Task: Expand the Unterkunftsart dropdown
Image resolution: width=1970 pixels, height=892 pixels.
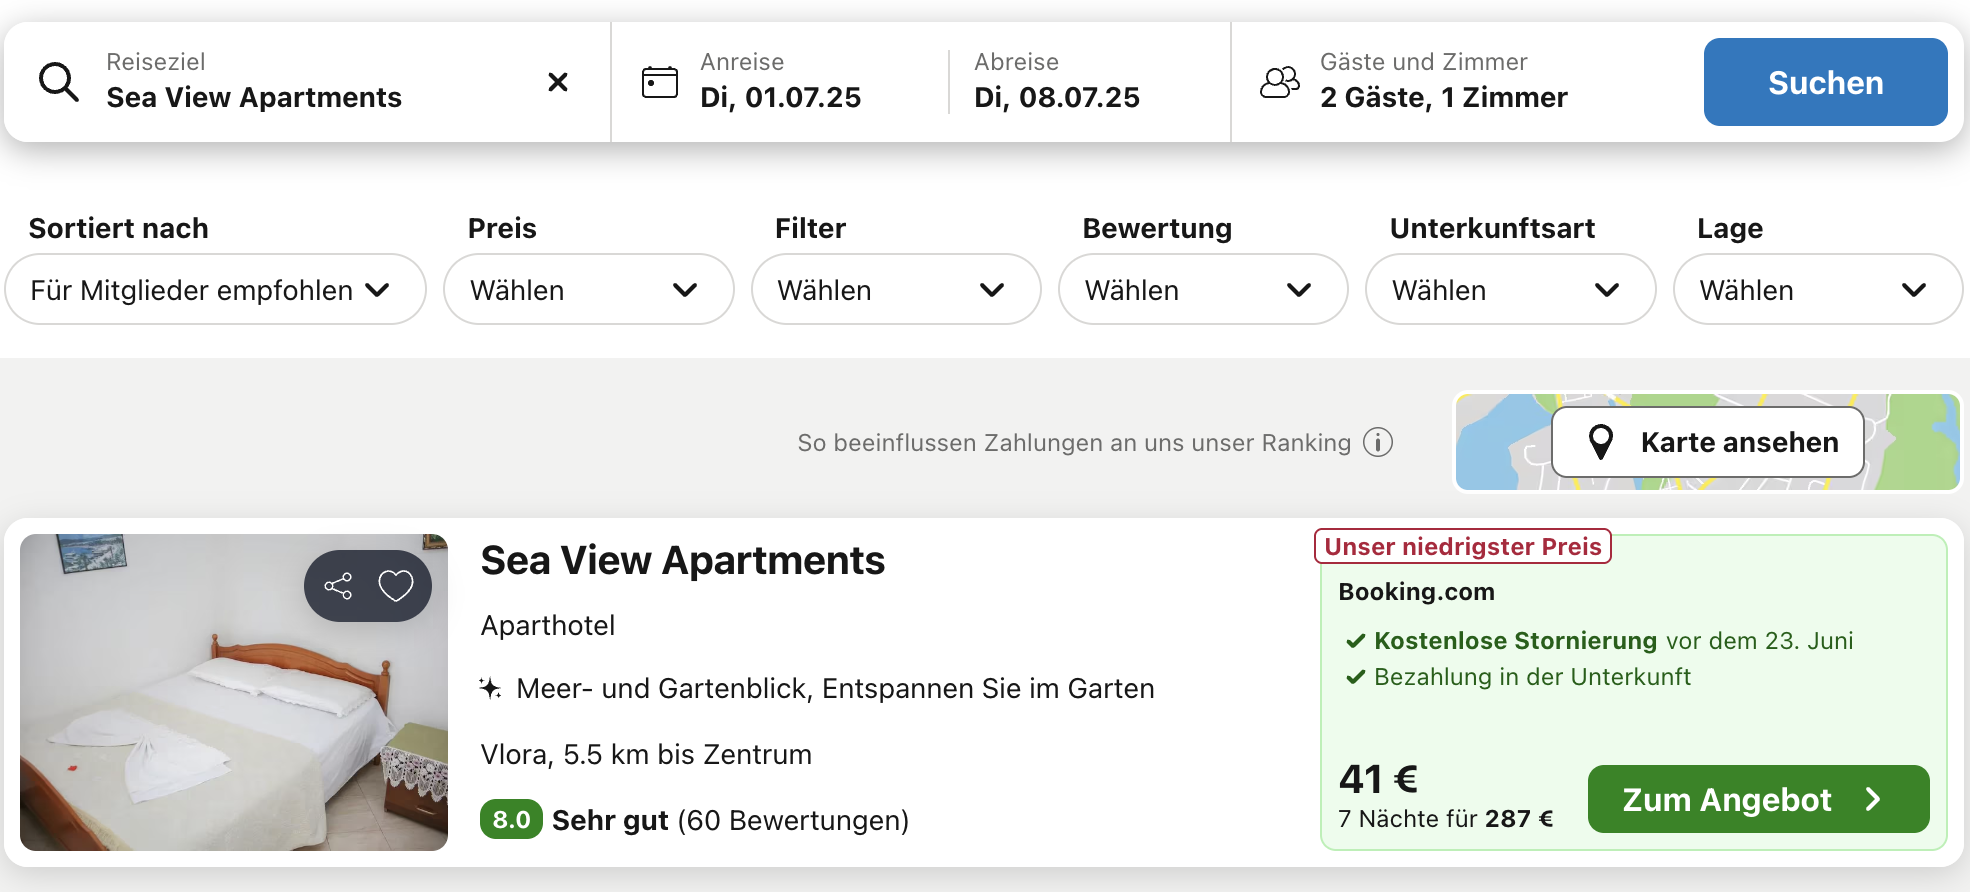Action: [x=1510, y=289]
